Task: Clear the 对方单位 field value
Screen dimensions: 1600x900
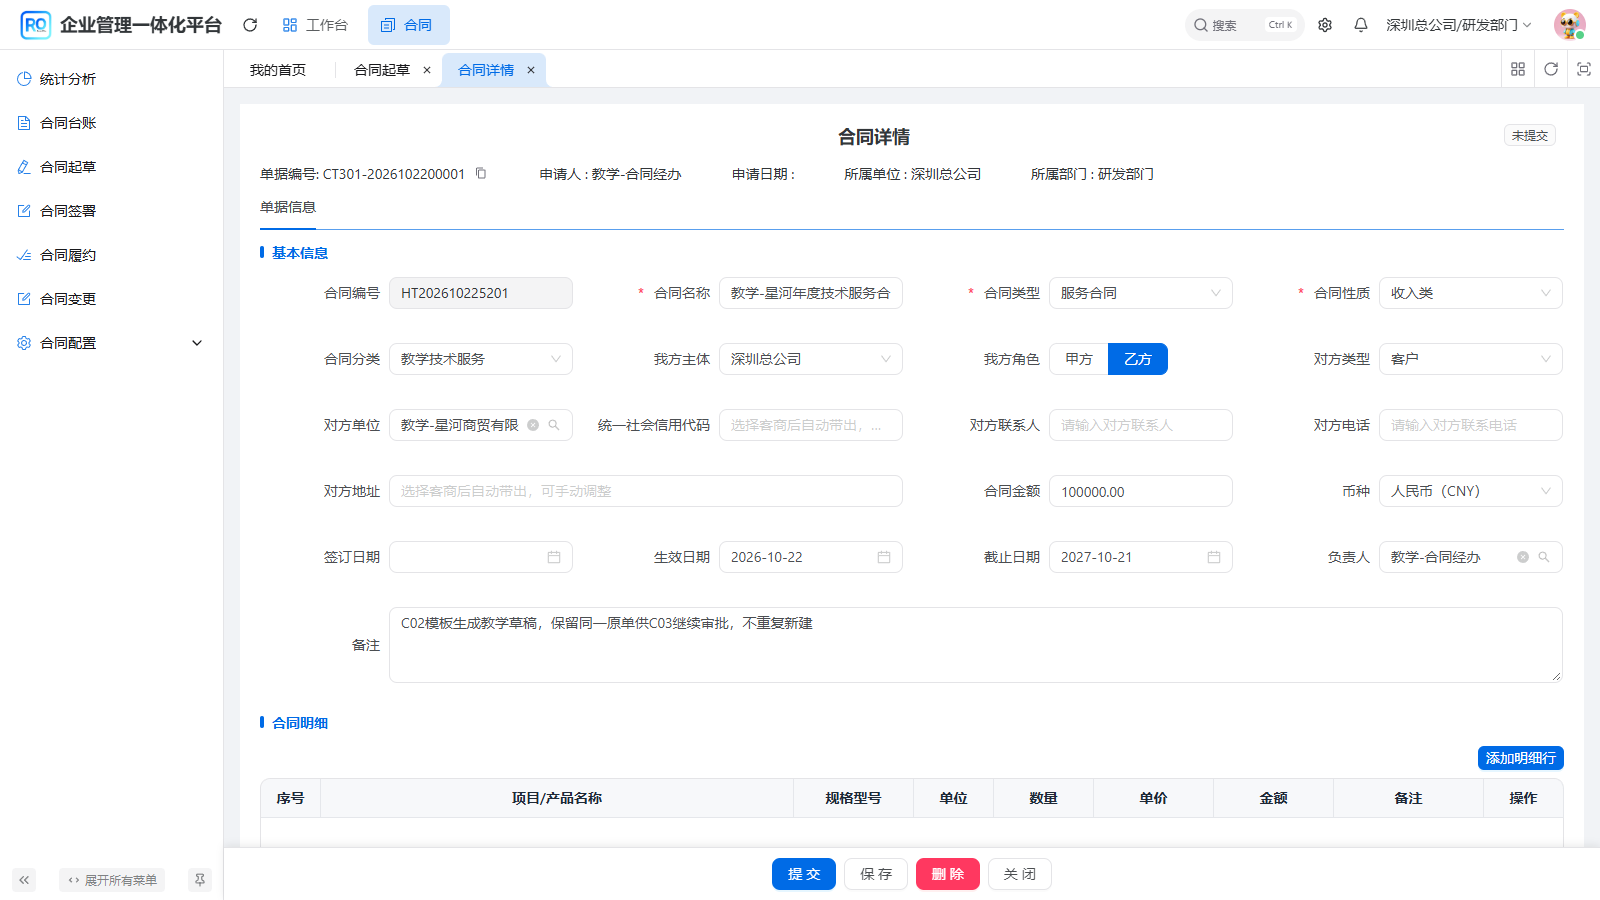Action: tap(533, 425)
